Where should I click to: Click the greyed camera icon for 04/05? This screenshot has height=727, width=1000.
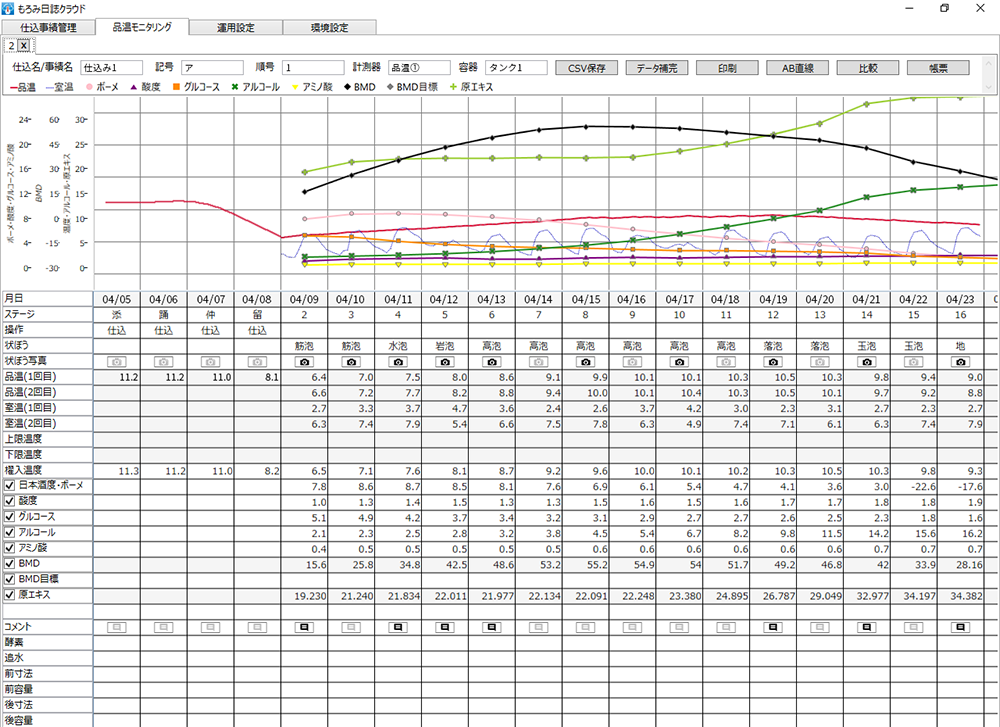pos(117,362)
